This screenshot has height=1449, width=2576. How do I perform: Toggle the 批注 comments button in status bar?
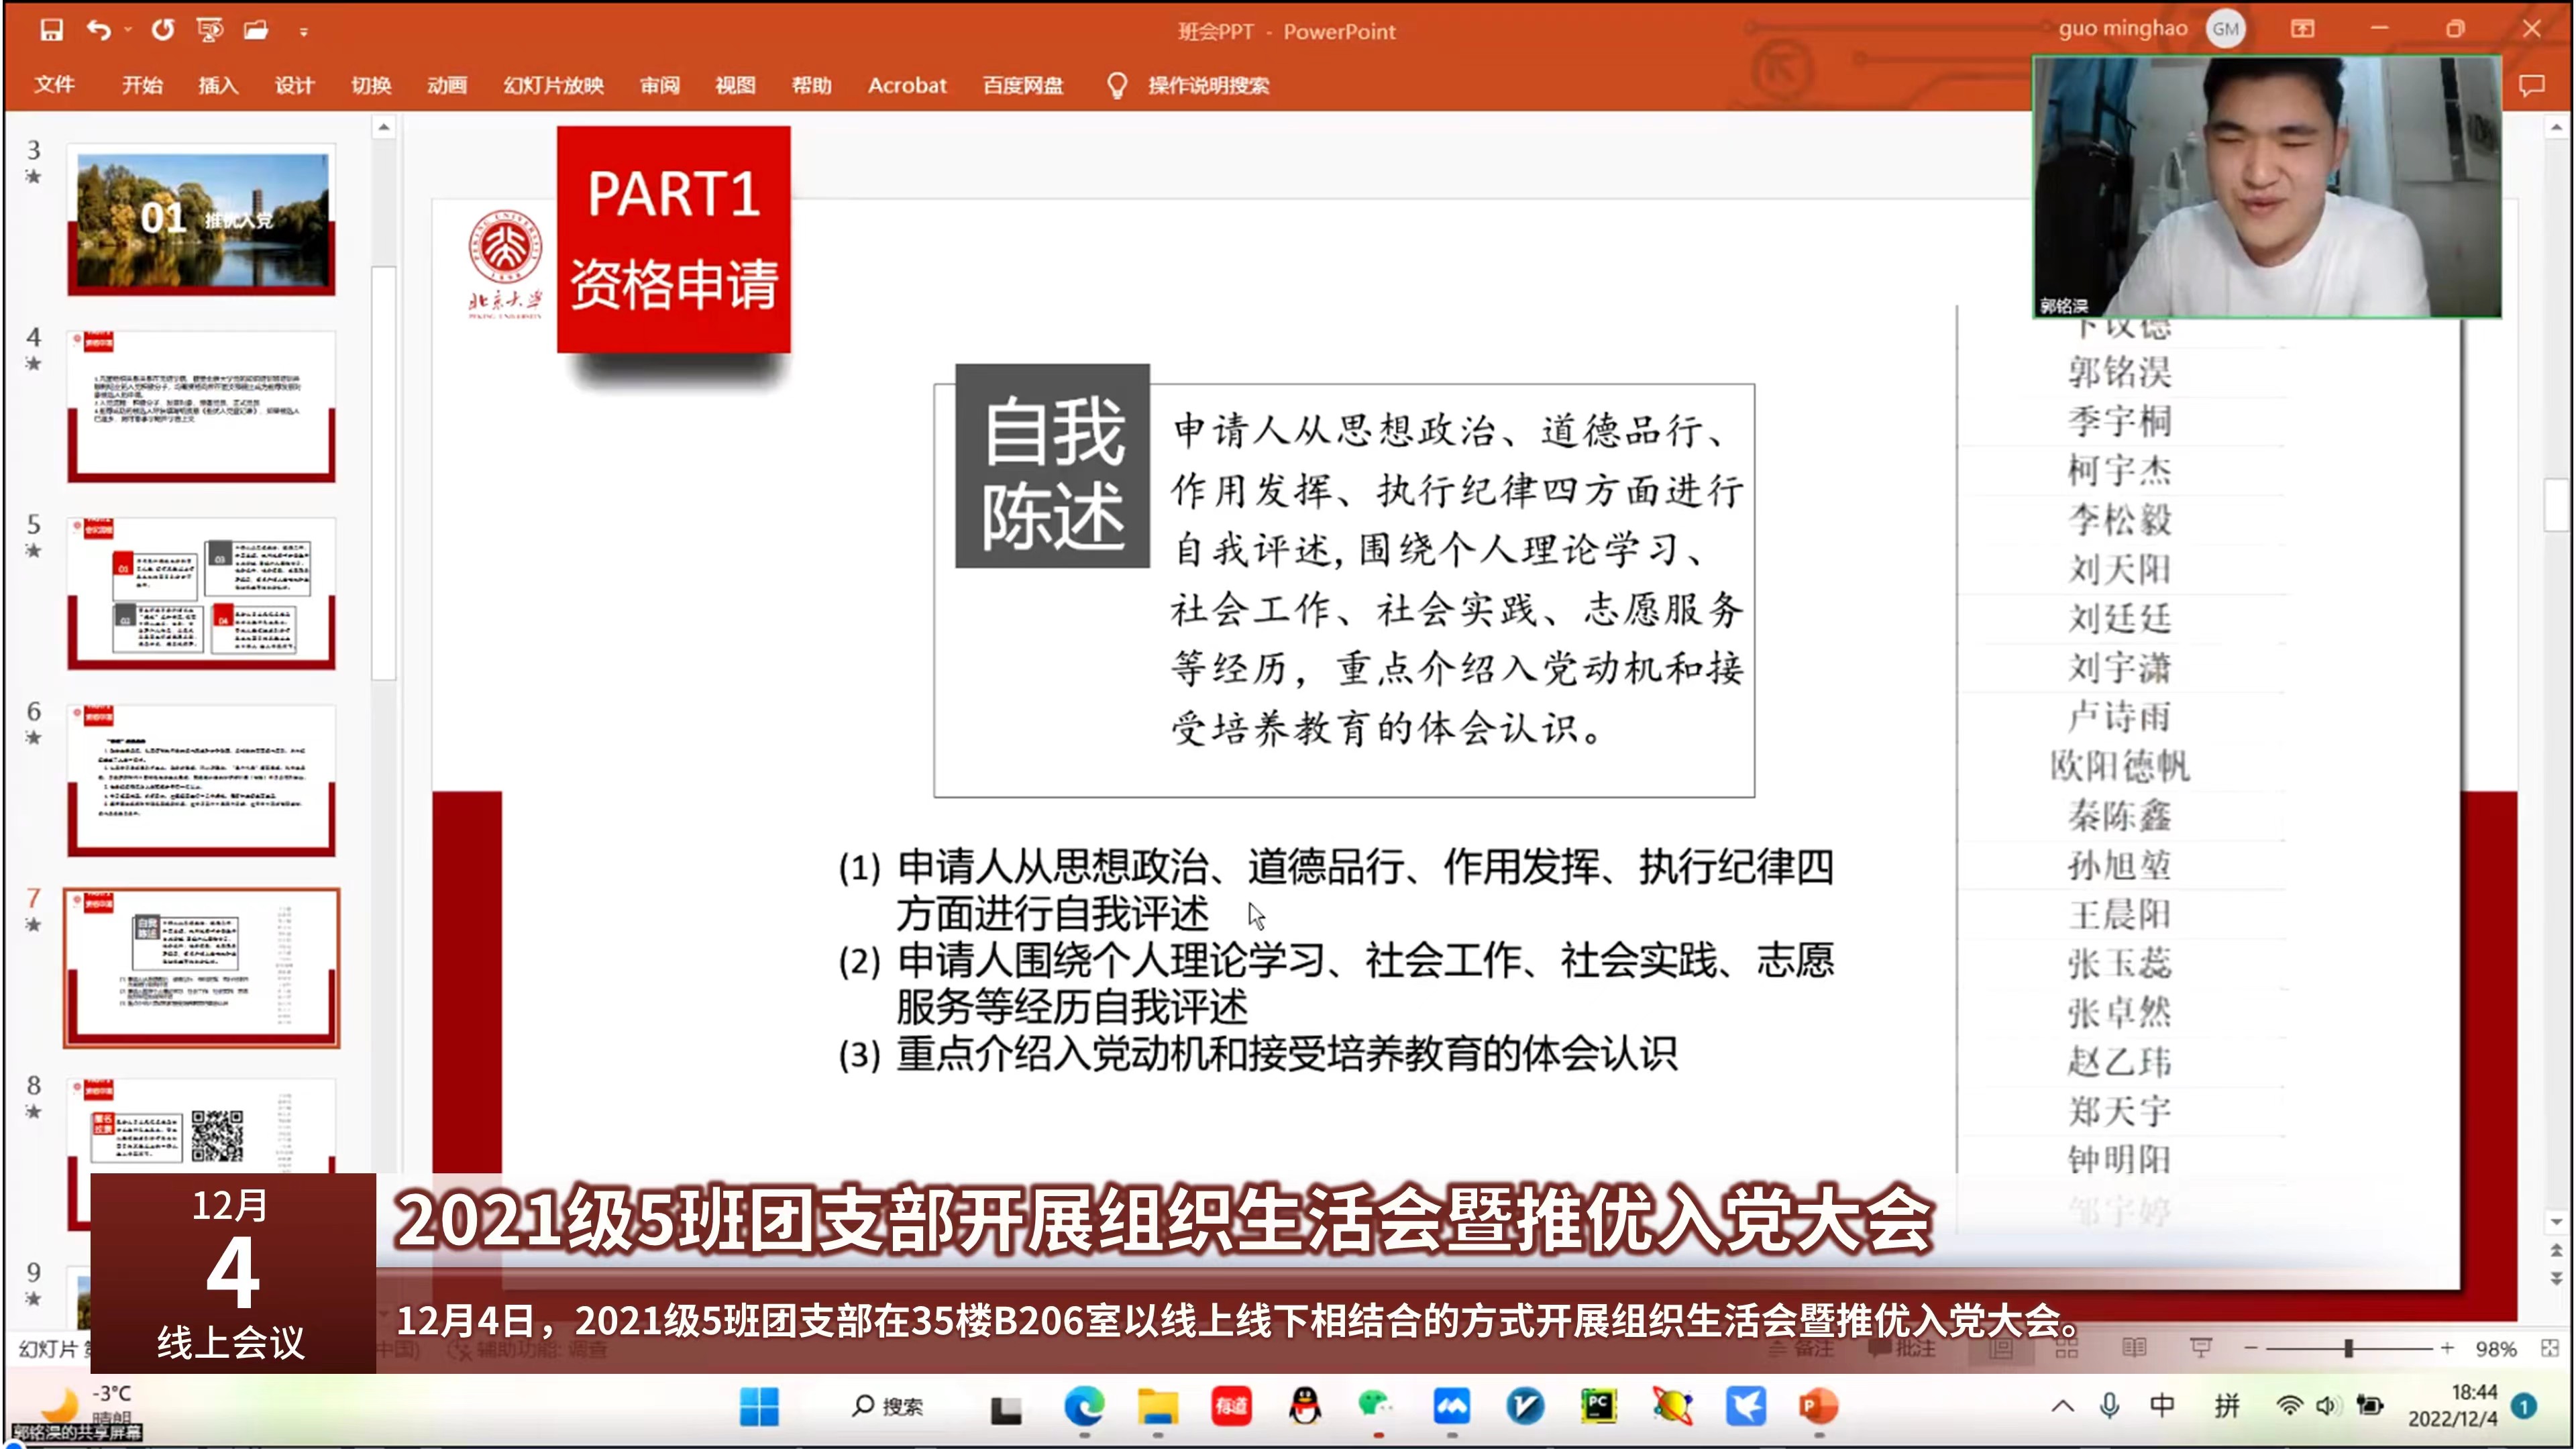click(1901, 1348)
